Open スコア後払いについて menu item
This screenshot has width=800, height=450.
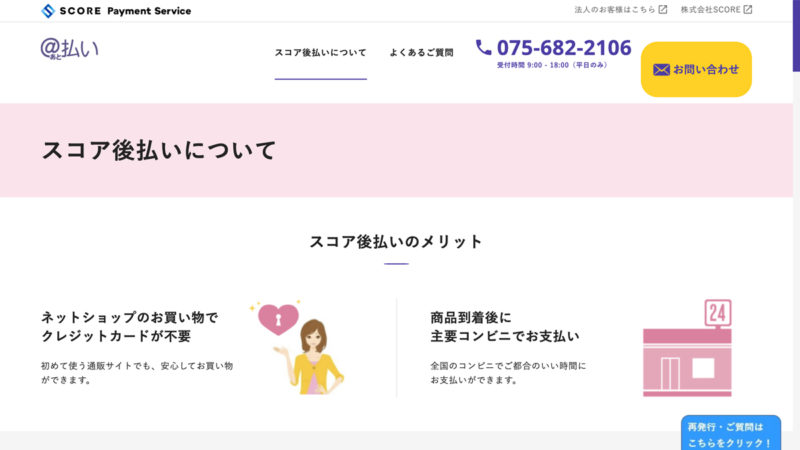[320, 53]
